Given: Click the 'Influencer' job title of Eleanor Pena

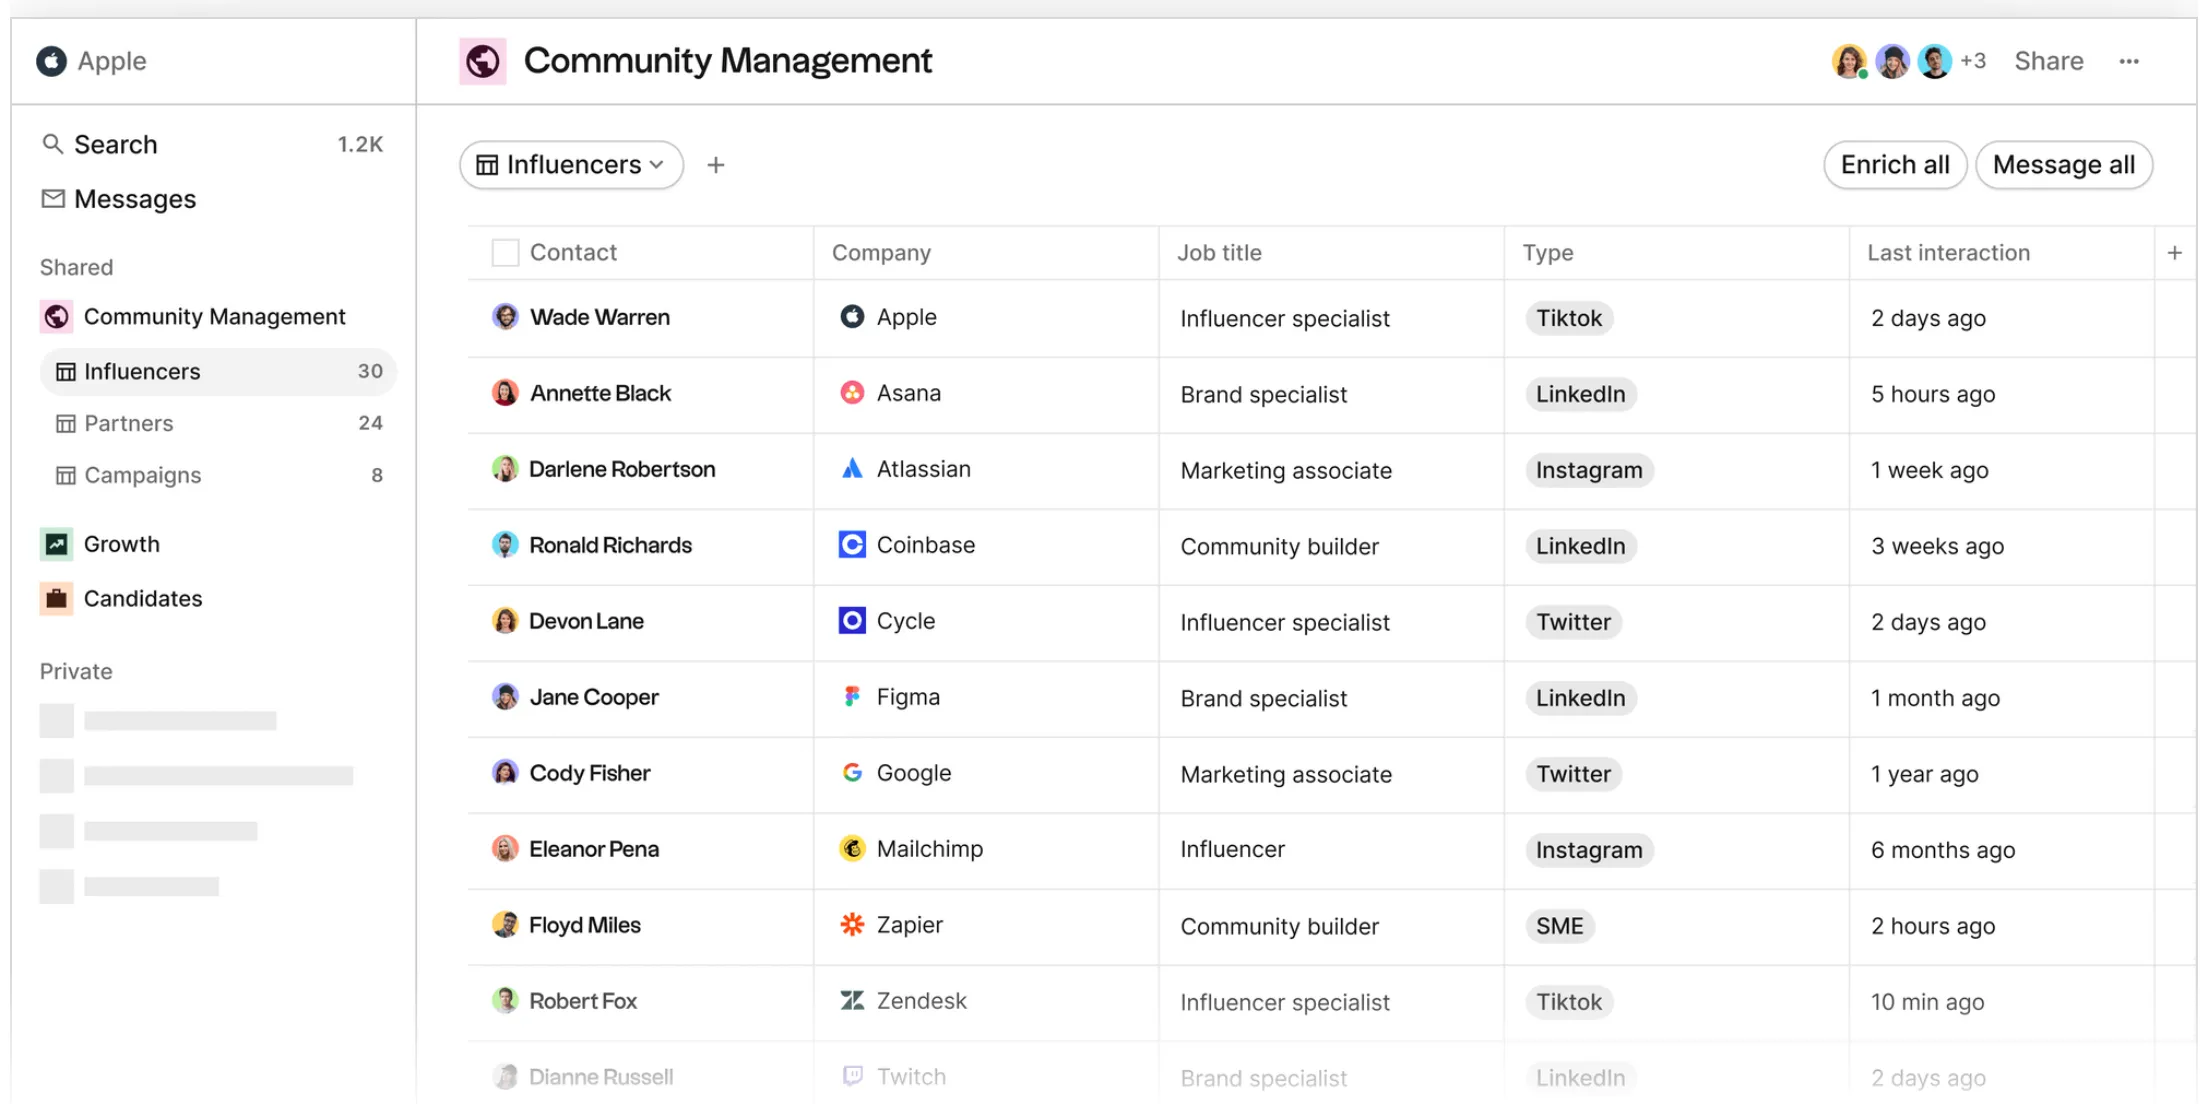Looking at the screenshot, I should [1232, 849].
